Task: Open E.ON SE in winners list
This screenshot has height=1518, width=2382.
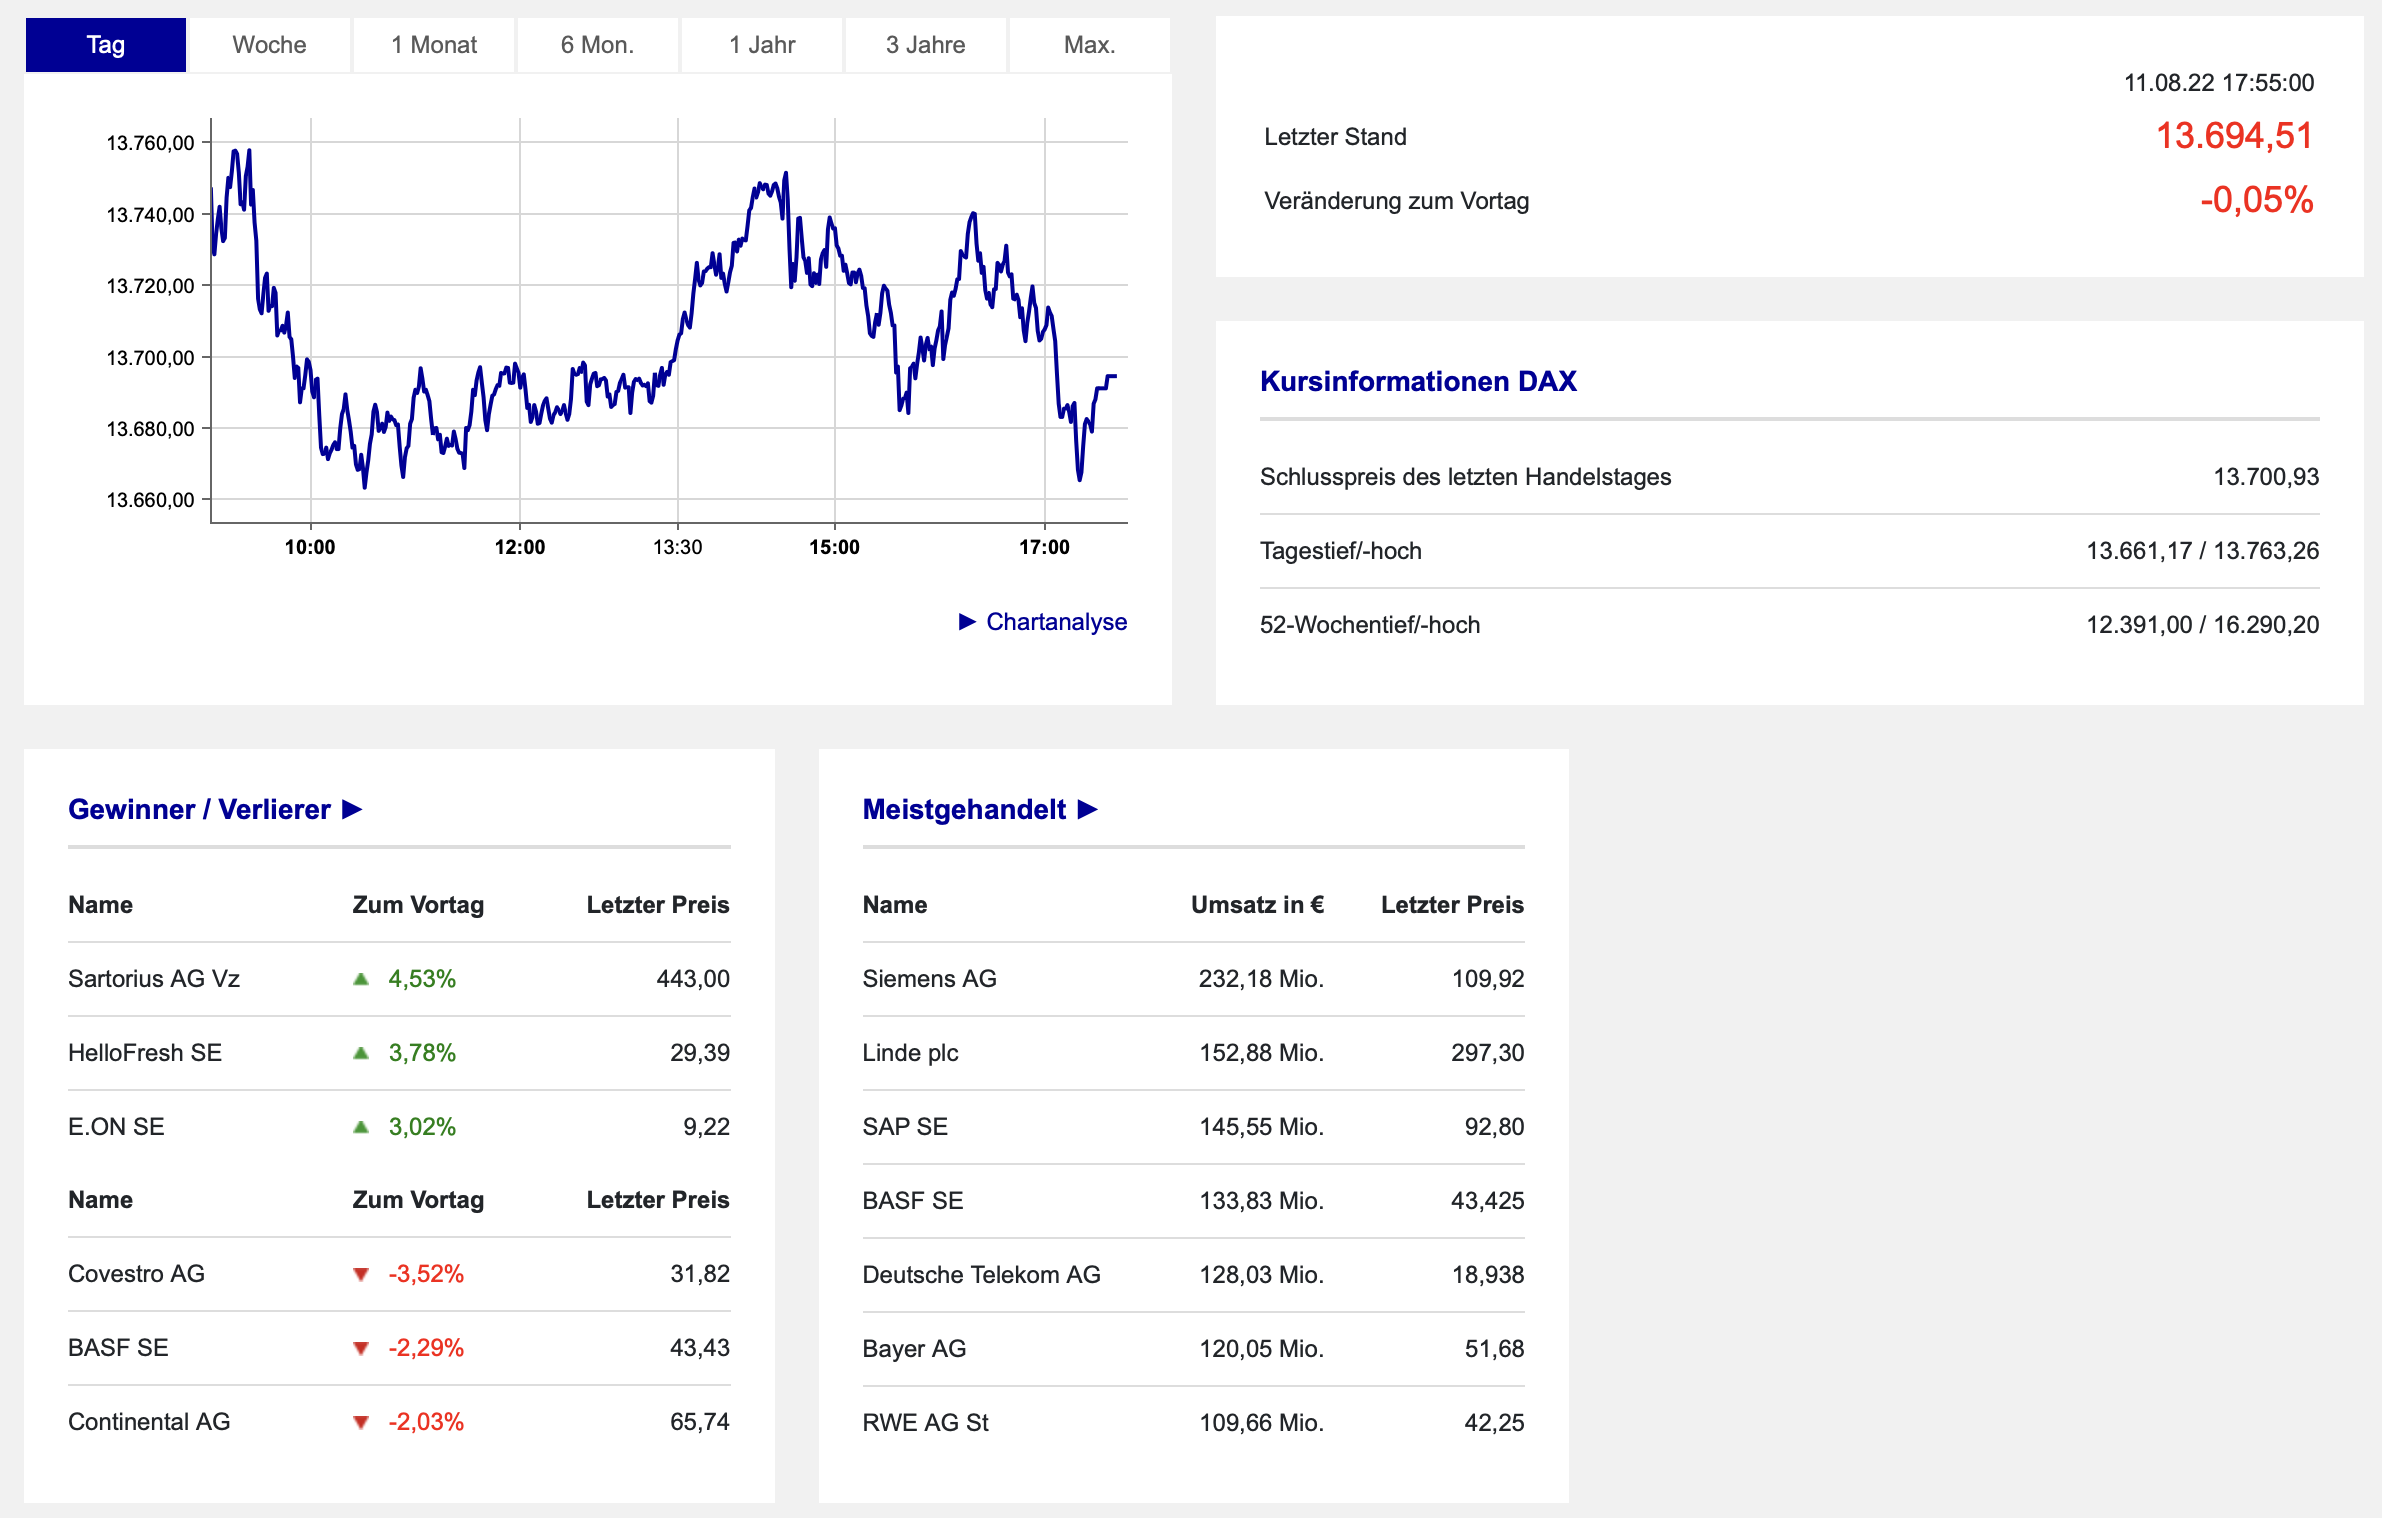Action: coord(116,1127)
